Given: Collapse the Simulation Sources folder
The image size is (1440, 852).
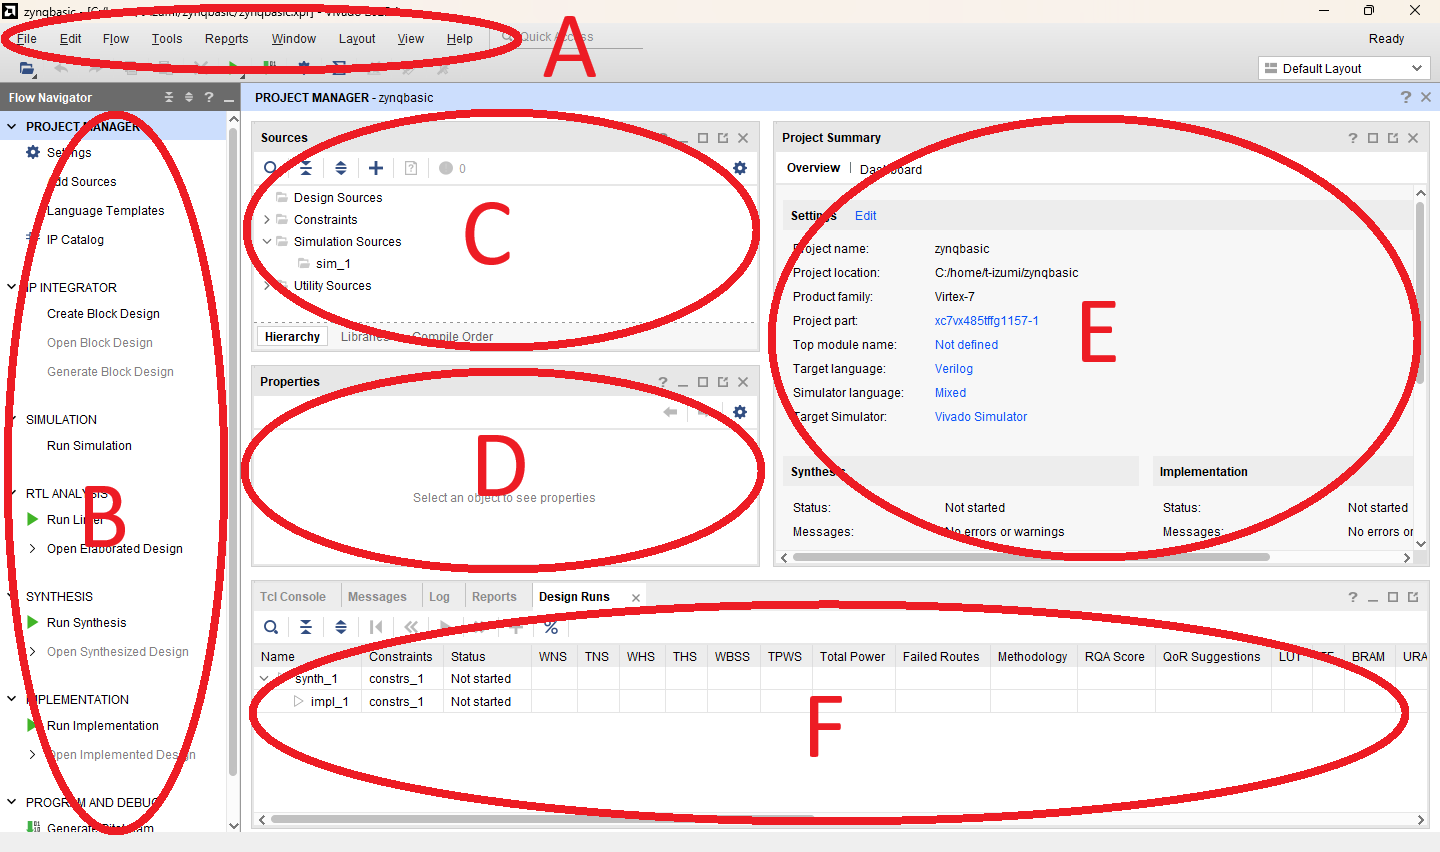Looking at the screenshot, I should (267, 242).
